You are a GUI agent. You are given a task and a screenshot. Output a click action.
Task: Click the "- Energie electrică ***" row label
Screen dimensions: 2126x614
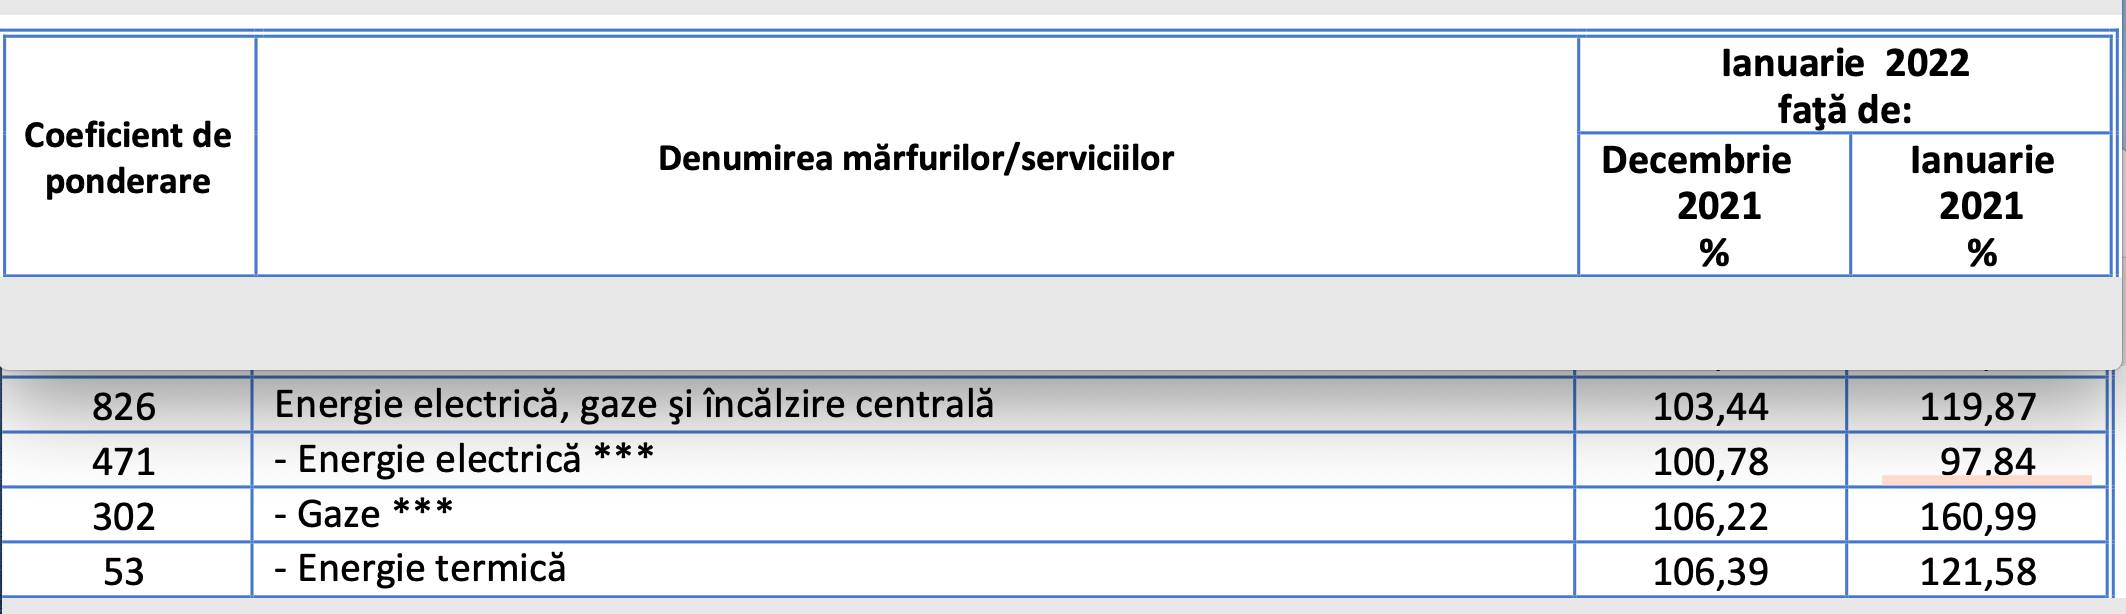pyautogui.click(x=464, y=459)
